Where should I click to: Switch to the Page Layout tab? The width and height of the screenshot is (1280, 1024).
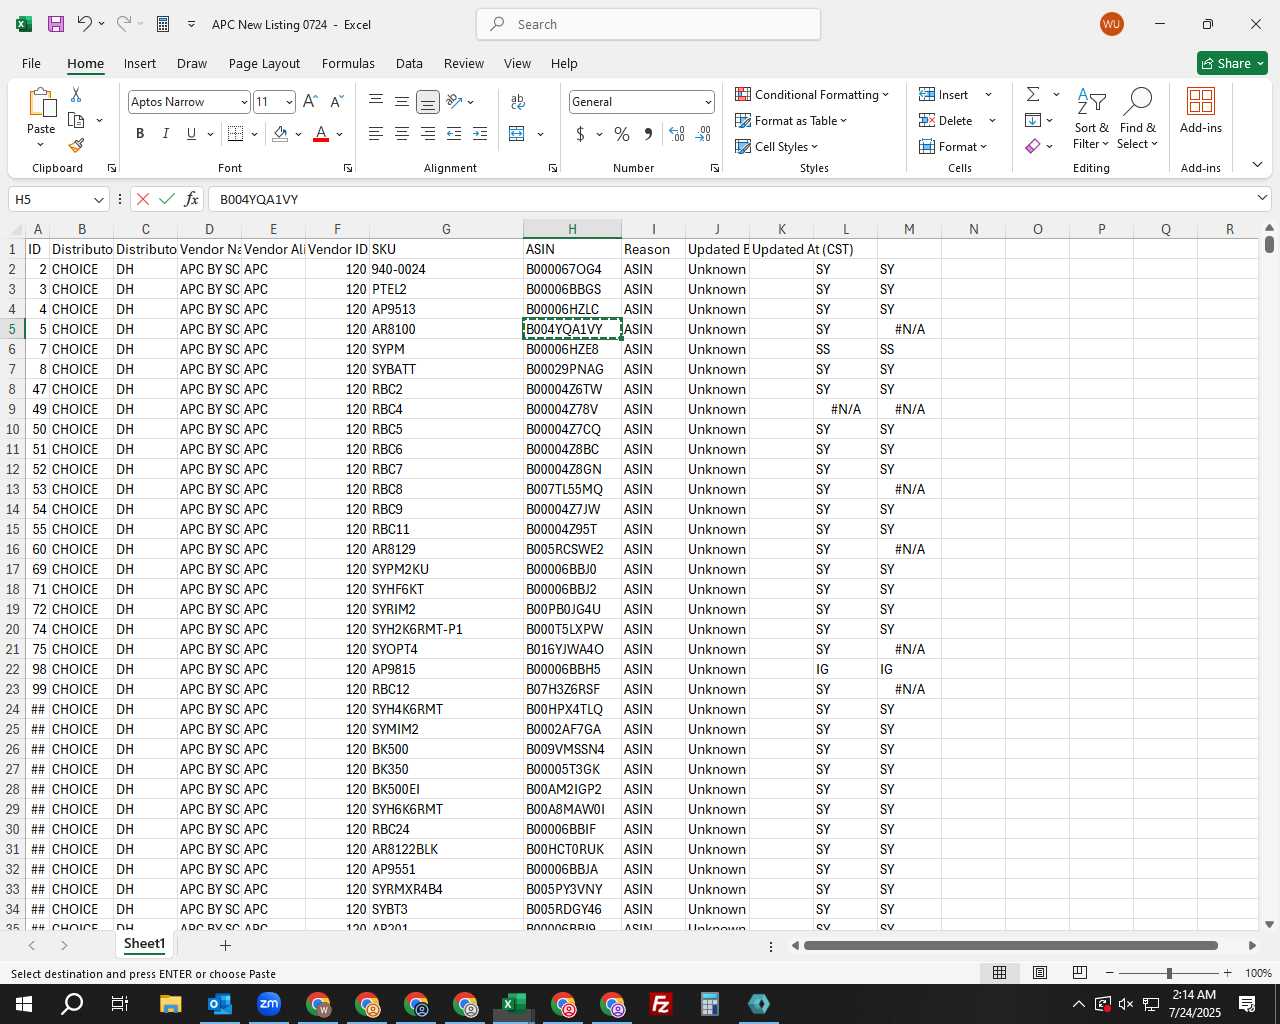point(264,63)
